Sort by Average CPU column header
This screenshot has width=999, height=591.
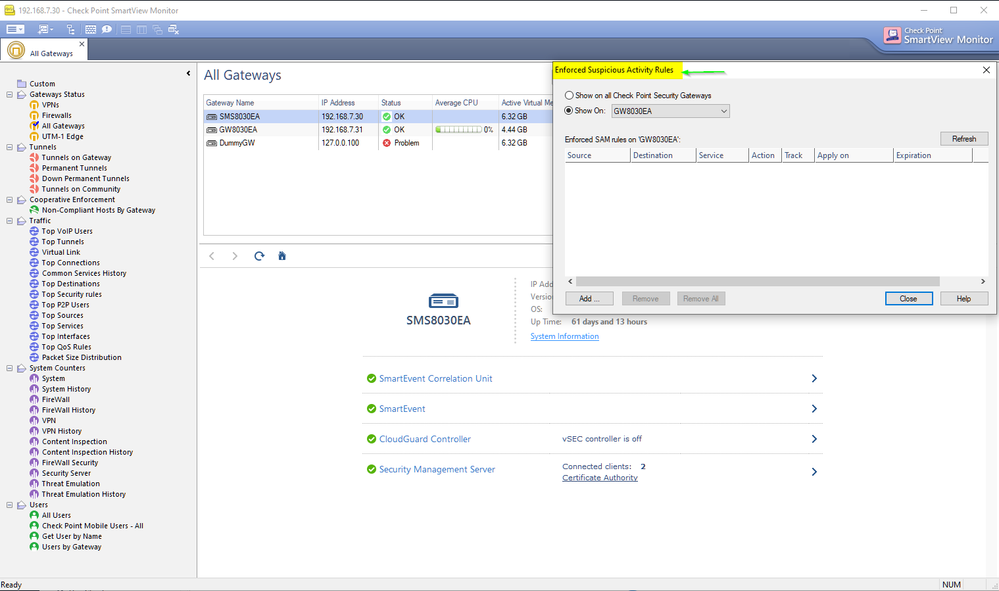pos(465,103)
